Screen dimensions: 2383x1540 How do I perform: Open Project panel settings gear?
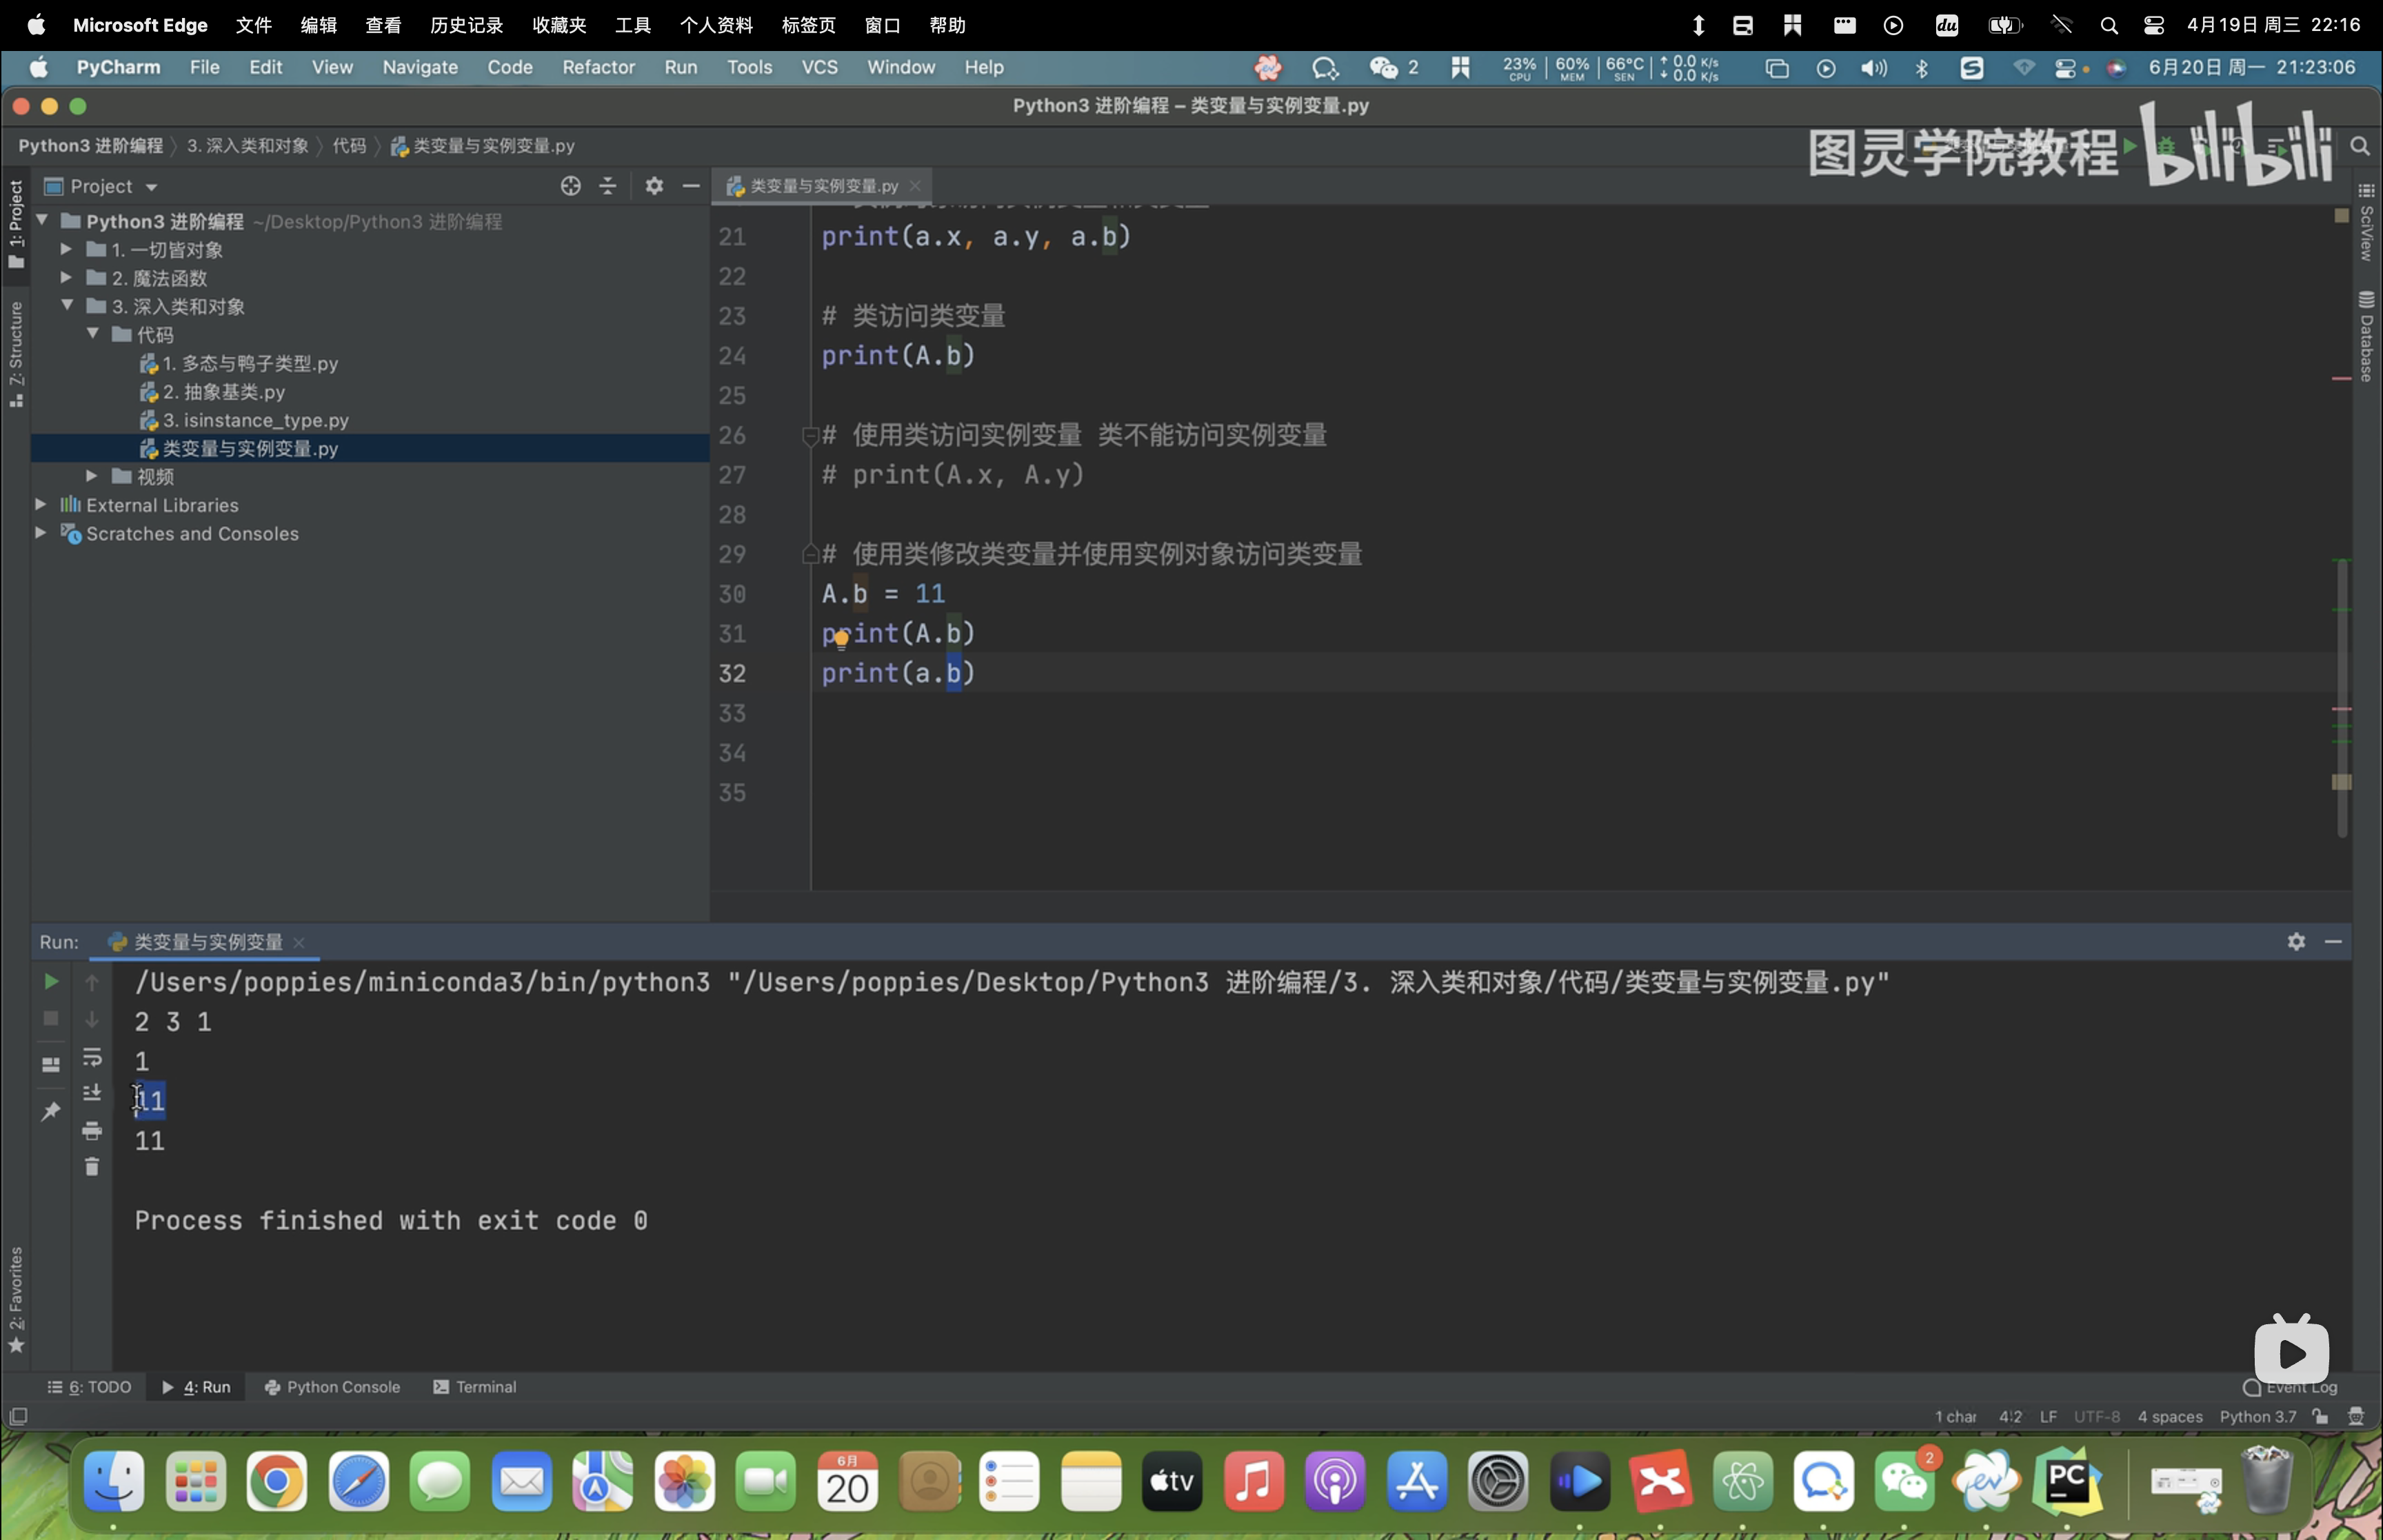654,186
